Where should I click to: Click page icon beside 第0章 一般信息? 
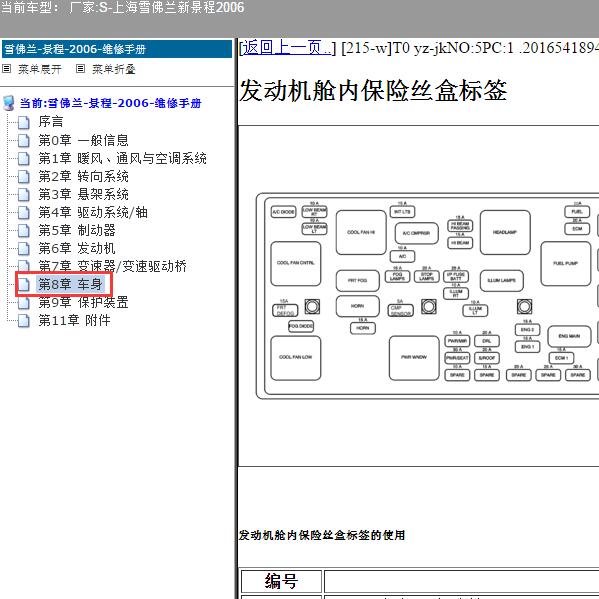[24, 141]
